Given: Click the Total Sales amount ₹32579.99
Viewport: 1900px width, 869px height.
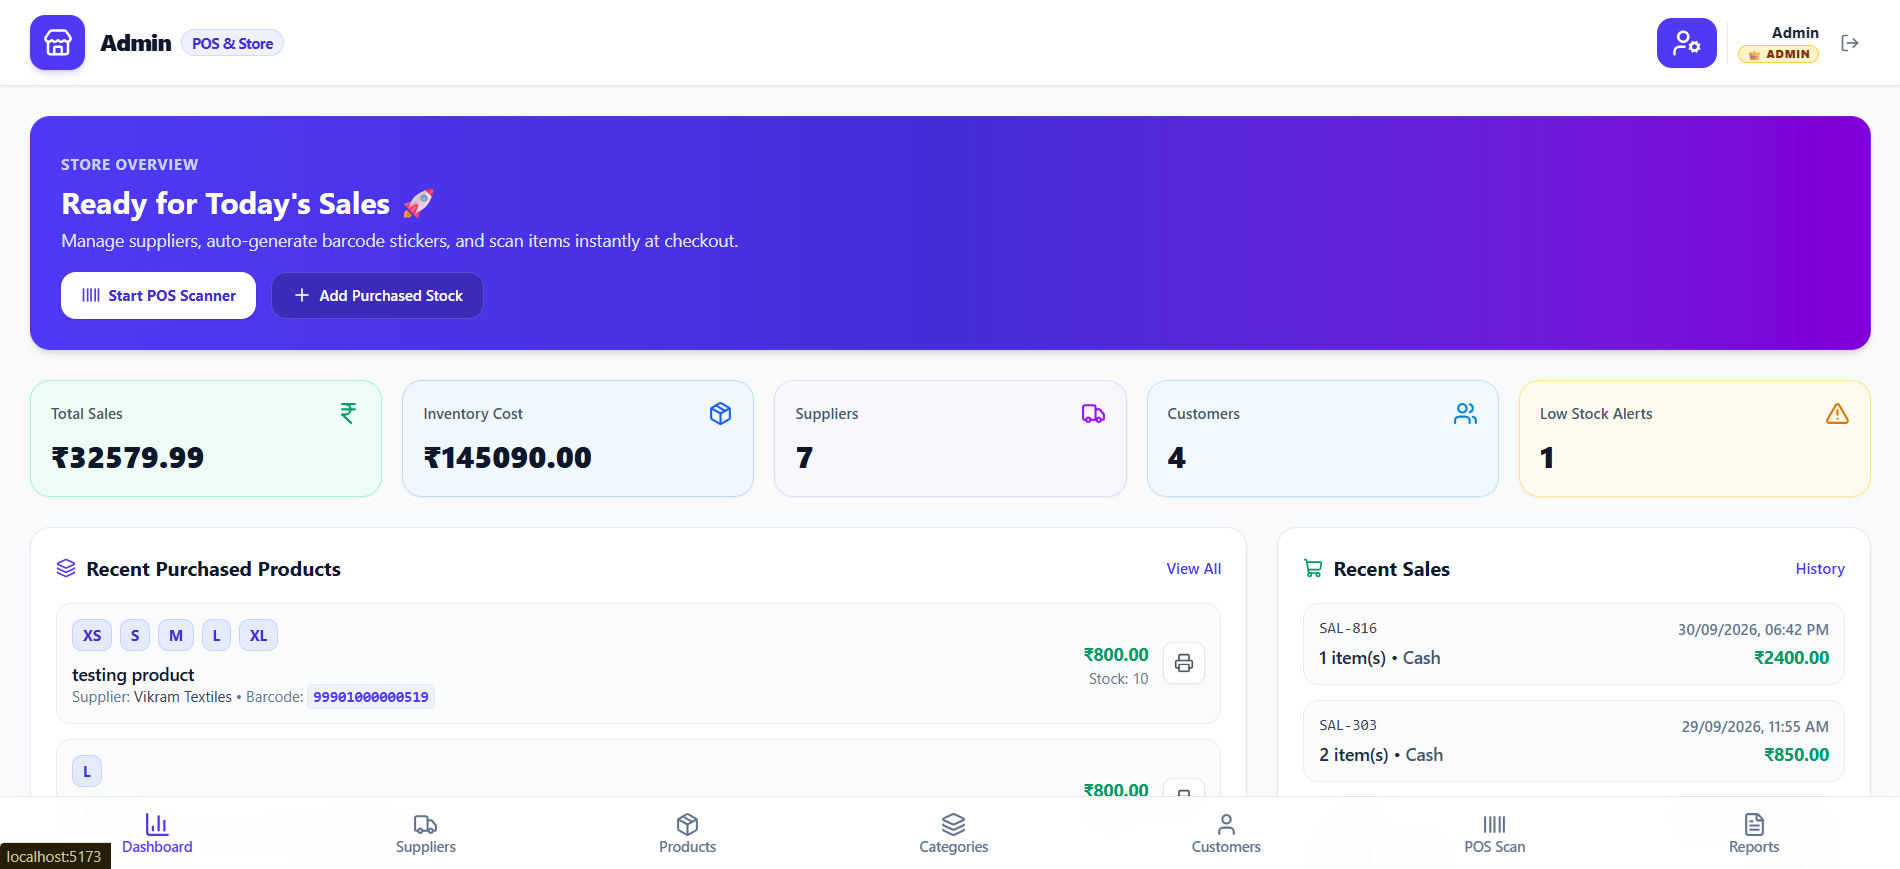Looking at the screenshot, I should point(127,457).
